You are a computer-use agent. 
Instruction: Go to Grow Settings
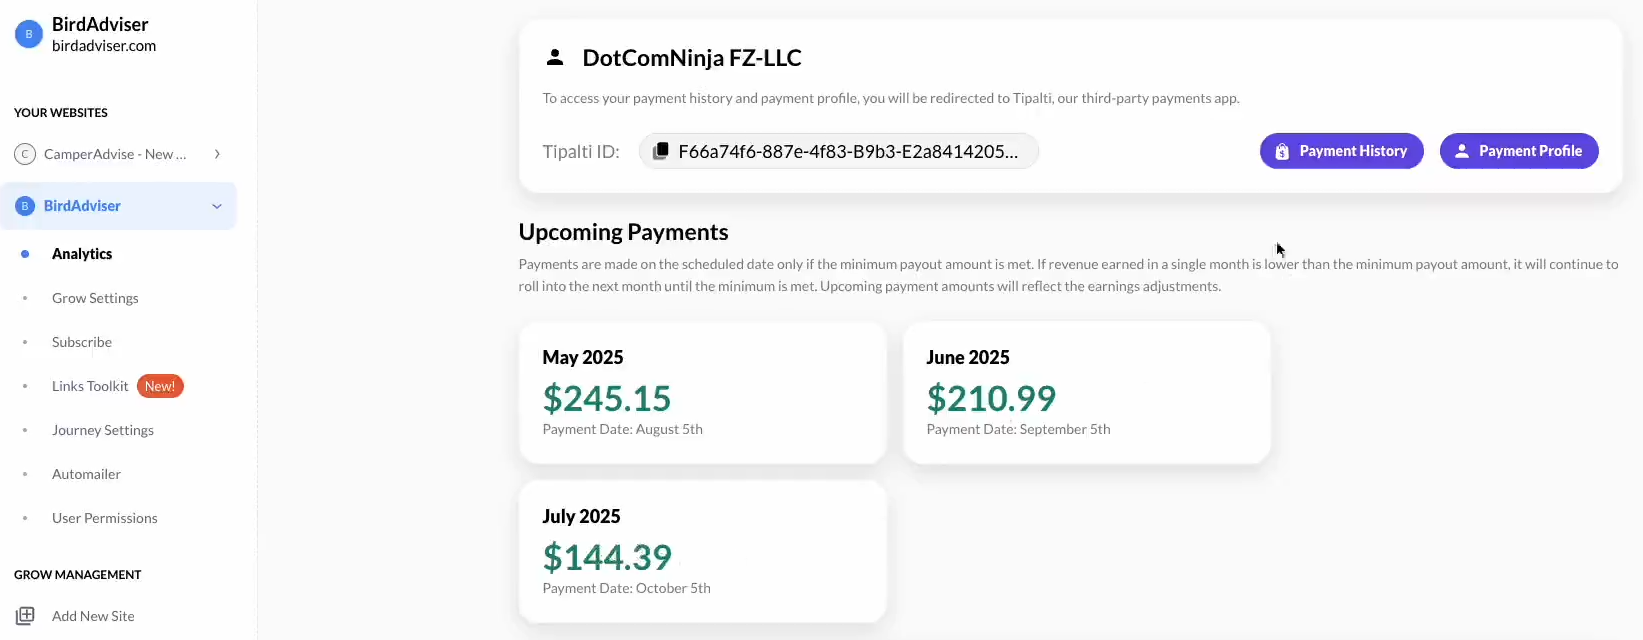[x=95, y=298]
